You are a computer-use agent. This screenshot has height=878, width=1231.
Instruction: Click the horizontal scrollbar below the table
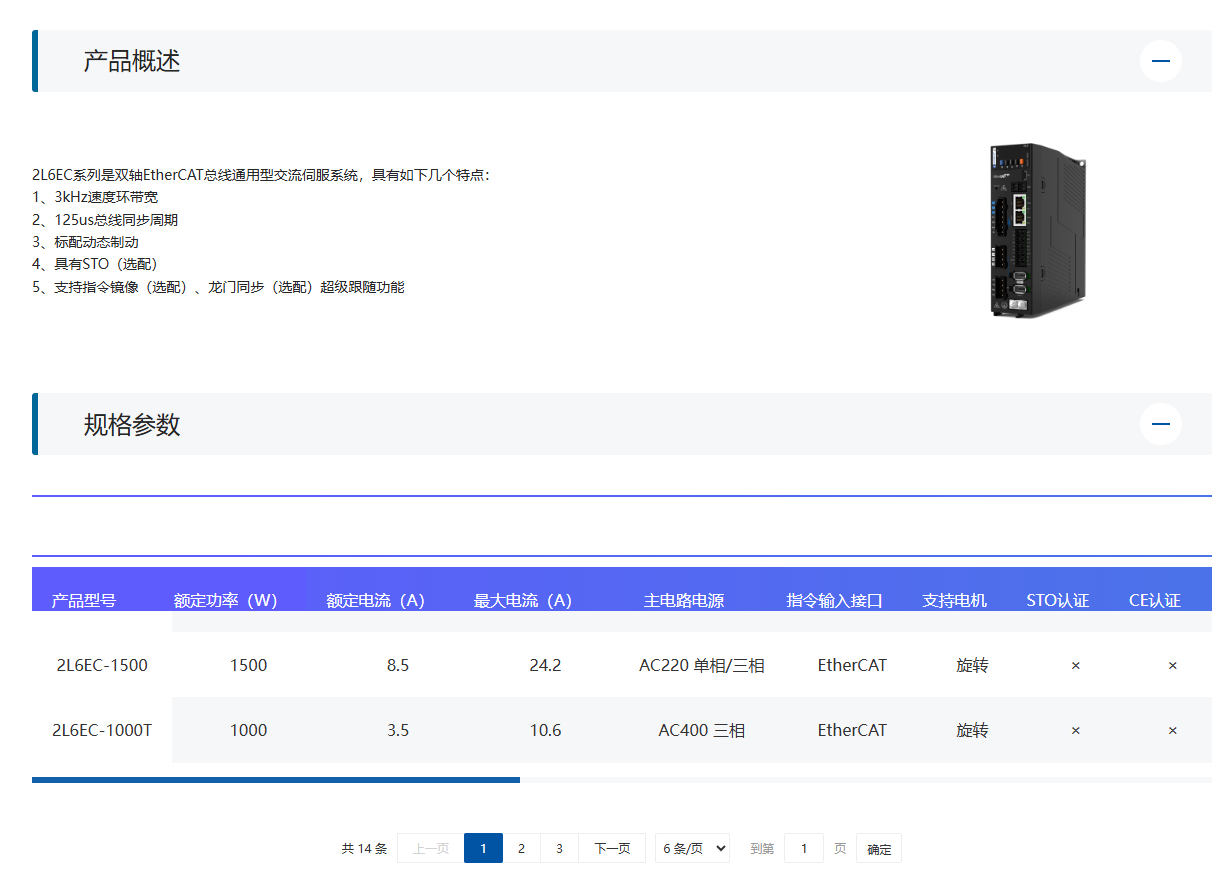pos(277,778)
